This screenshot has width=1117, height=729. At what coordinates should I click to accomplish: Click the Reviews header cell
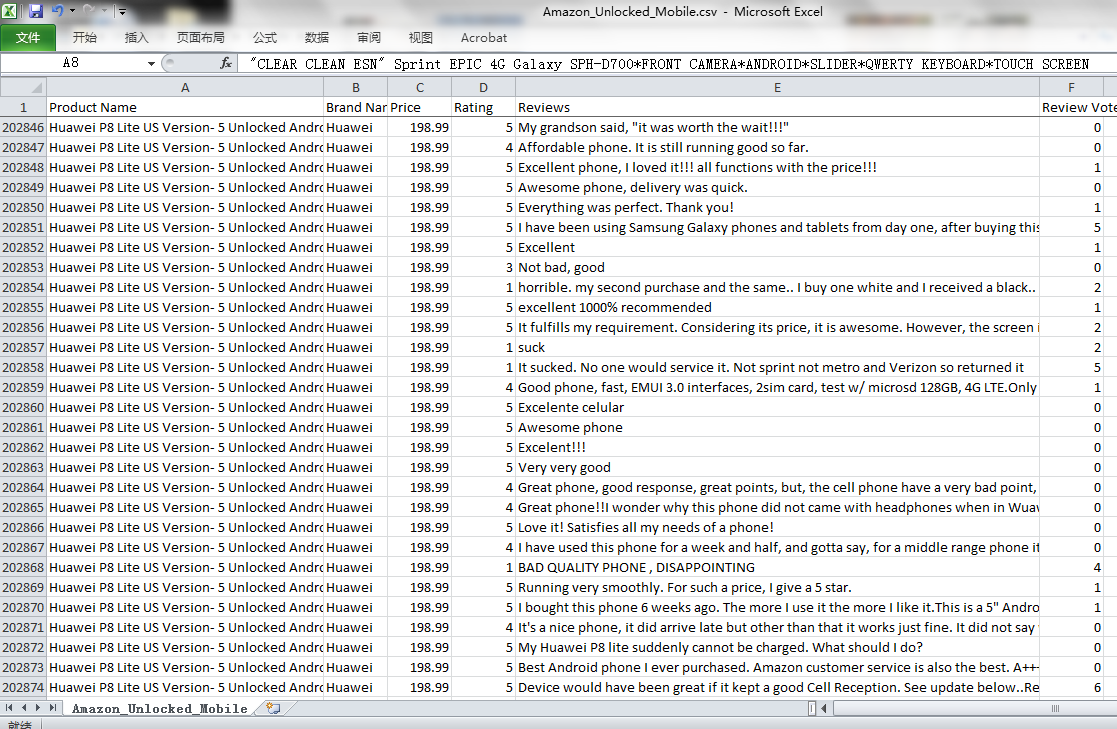pyautogui.click(x=777, y=108)
